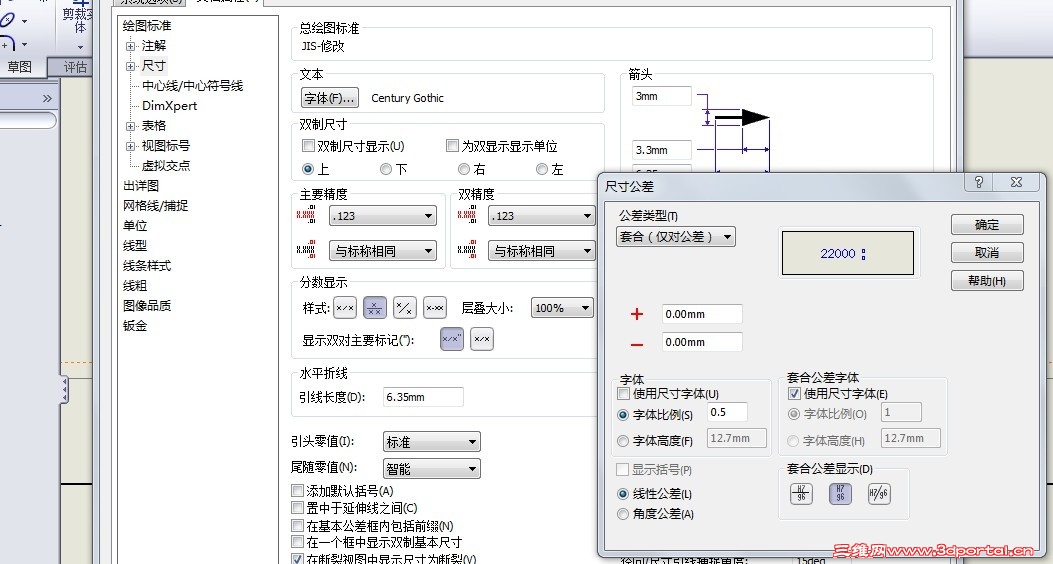Screen dimensions: 1053x564
Task: Select the 线性公差 radio button
Action: point(623,494)
